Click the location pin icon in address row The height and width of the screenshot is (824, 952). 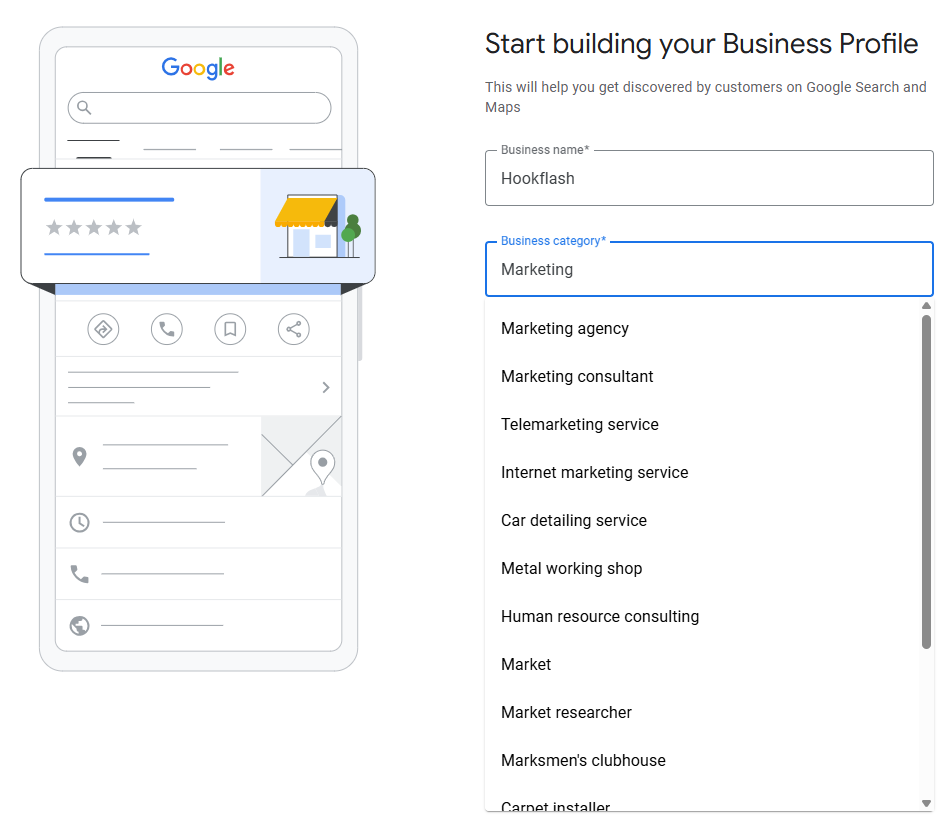(x=80, y=457)
